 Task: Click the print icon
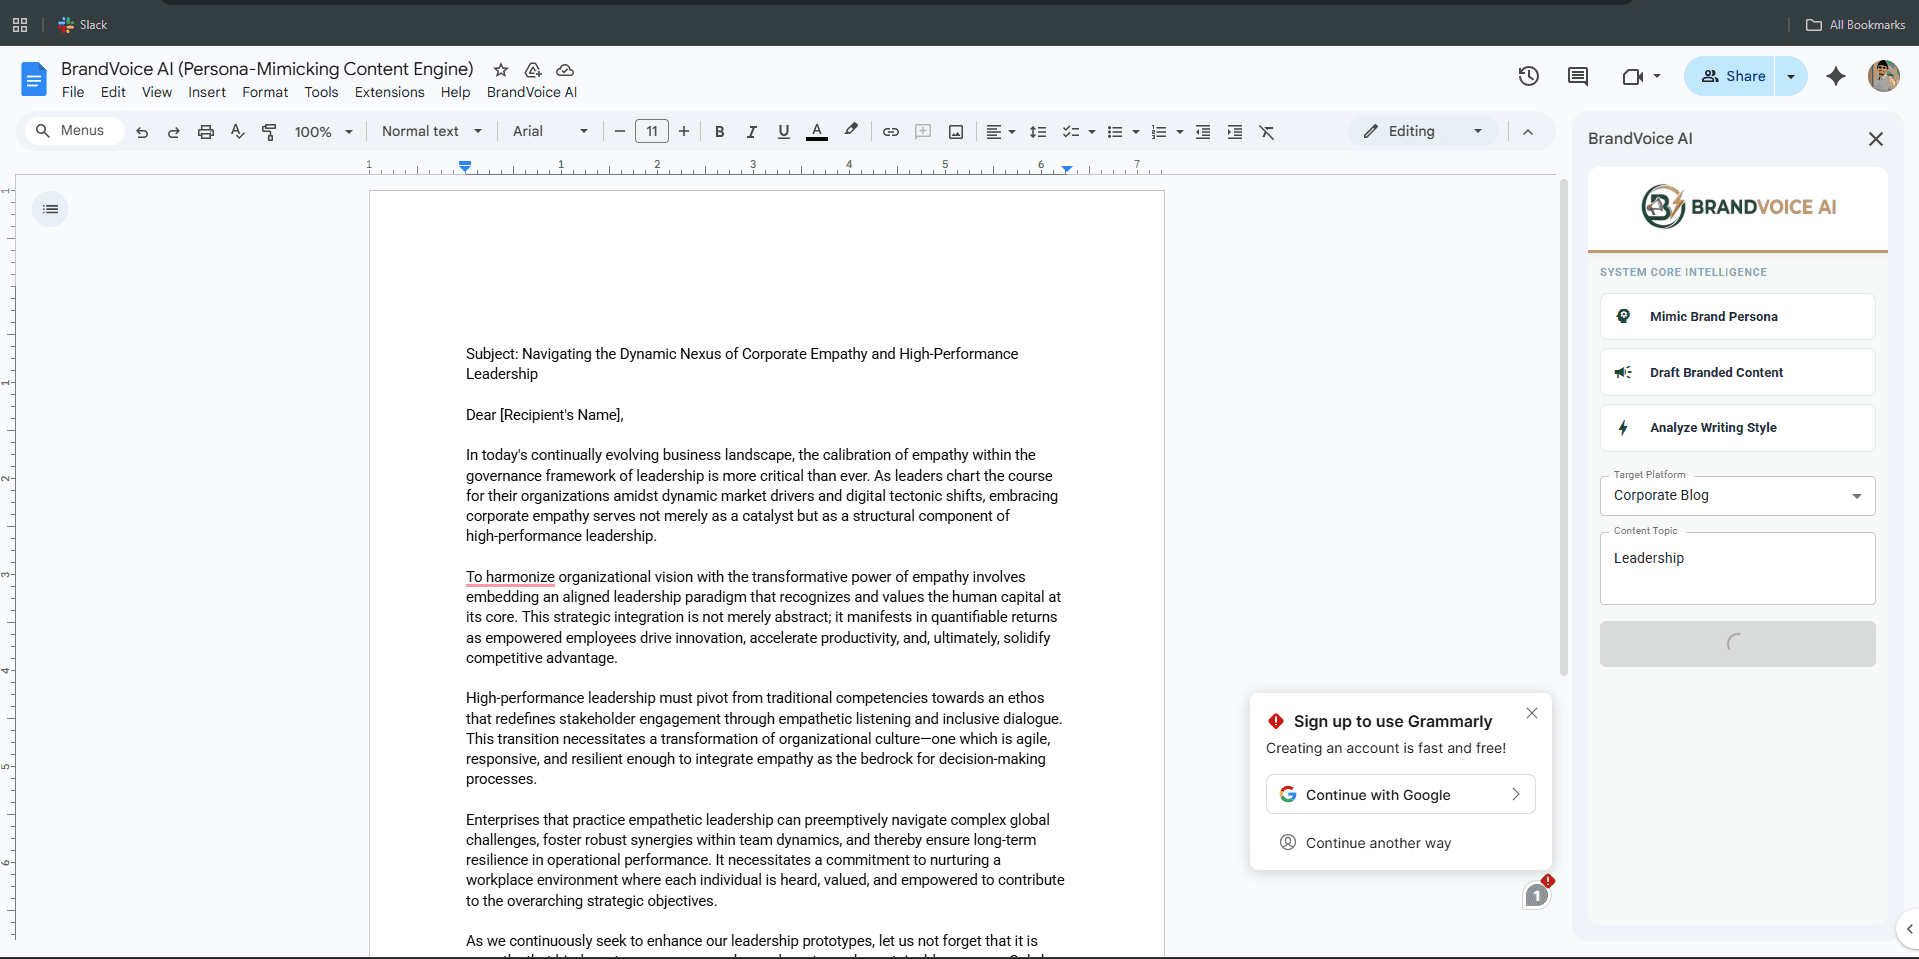click(x=206, y=132)
